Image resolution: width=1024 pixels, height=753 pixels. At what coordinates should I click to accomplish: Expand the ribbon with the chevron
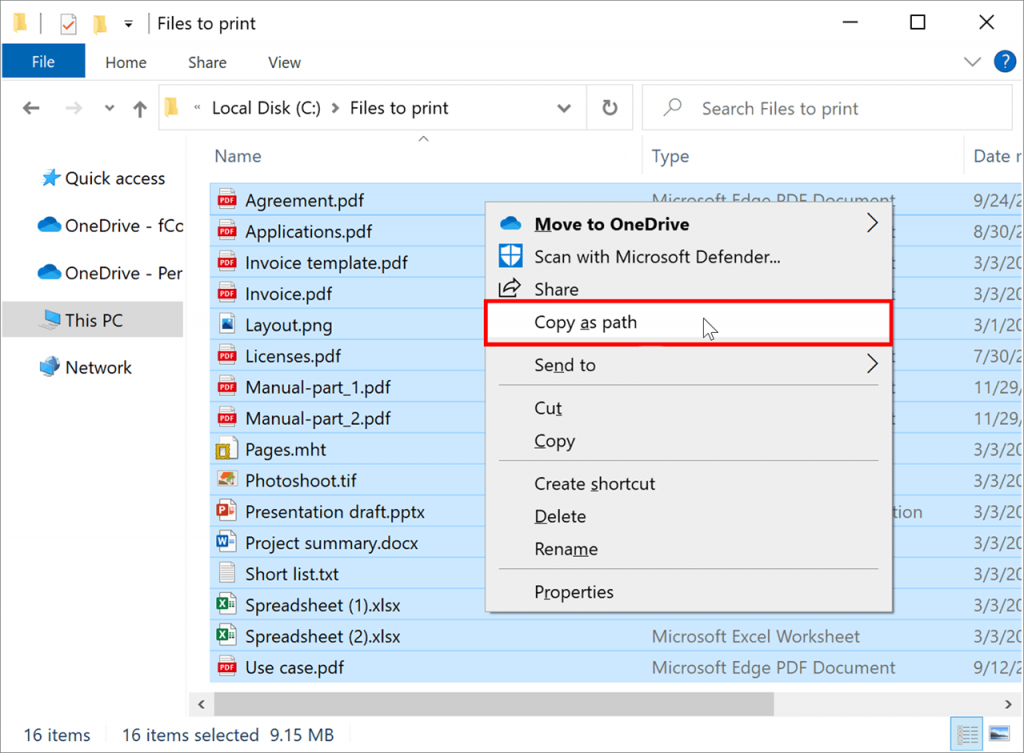(972, 62)
